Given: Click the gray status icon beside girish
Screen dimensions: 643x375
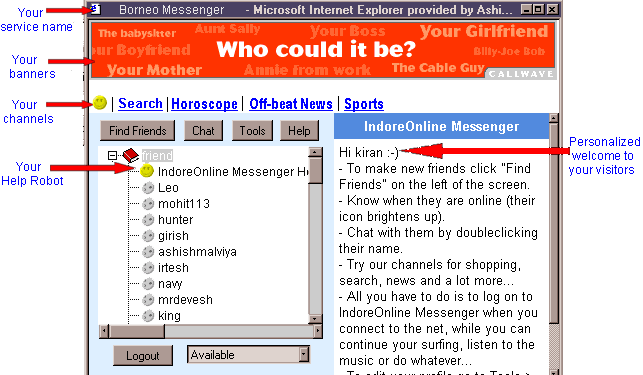Looking at the screenshot, I should (148, 236).
